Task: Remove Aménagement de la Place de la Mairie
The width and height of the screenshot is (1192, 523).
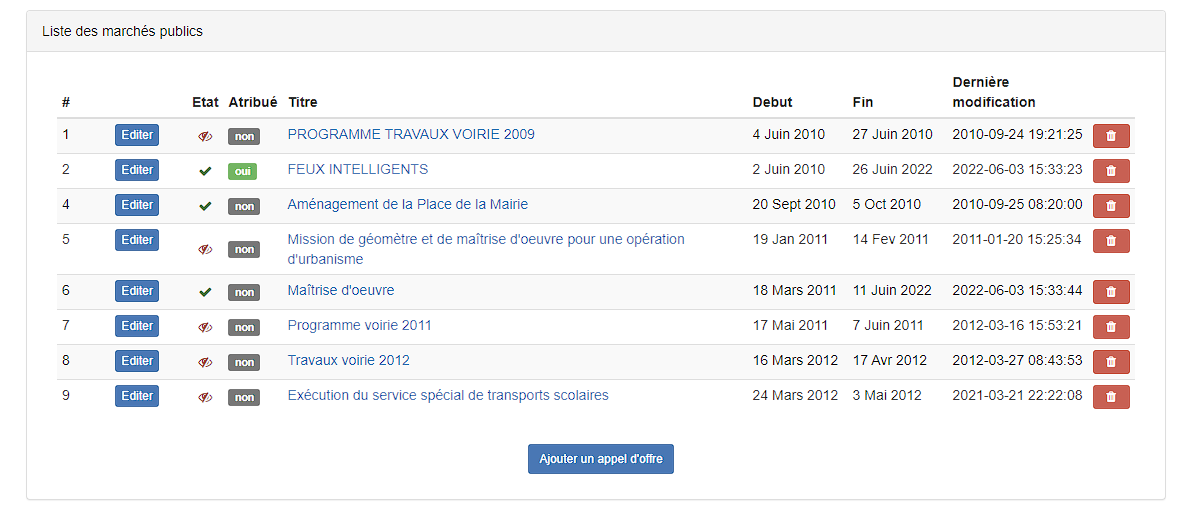Action: tap(1111, 206)
